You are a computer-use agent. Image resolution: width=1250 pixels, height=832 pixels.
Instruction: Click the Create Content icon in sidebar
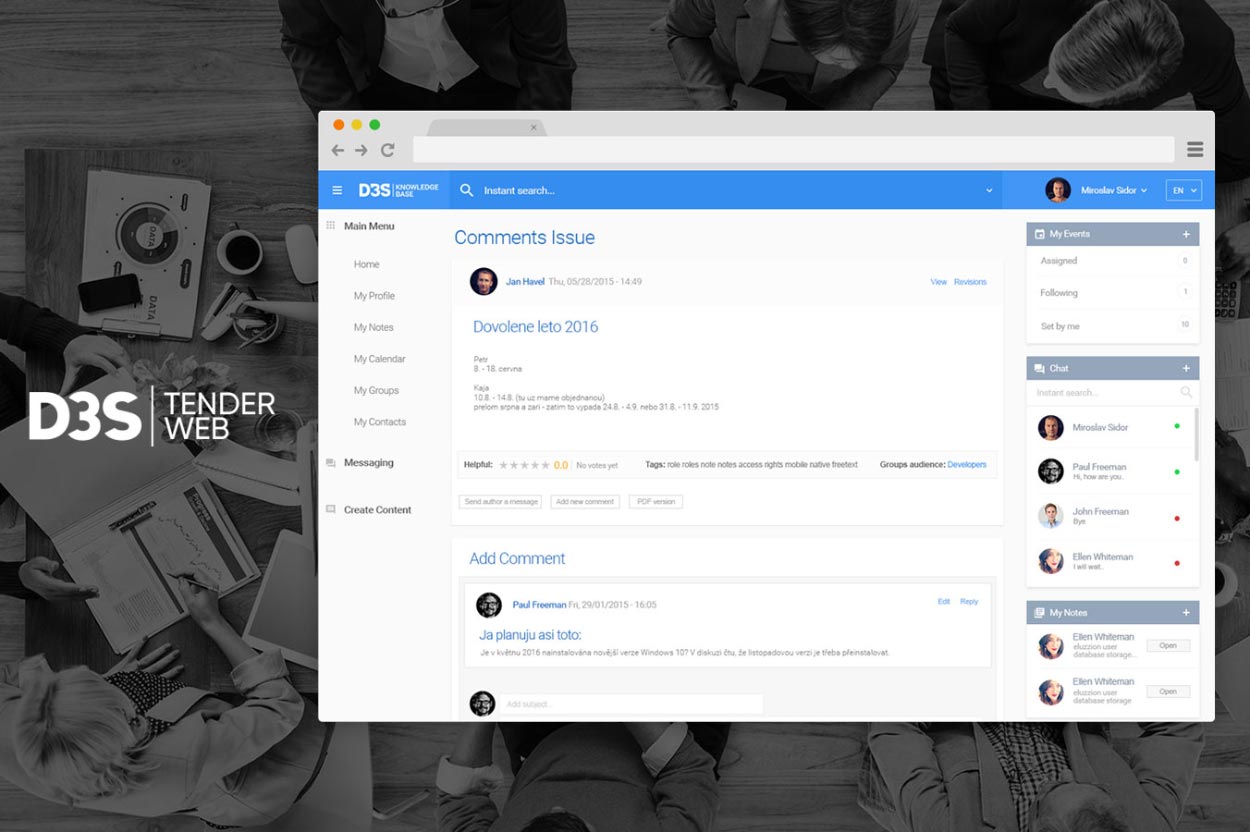tap(331, 509)
